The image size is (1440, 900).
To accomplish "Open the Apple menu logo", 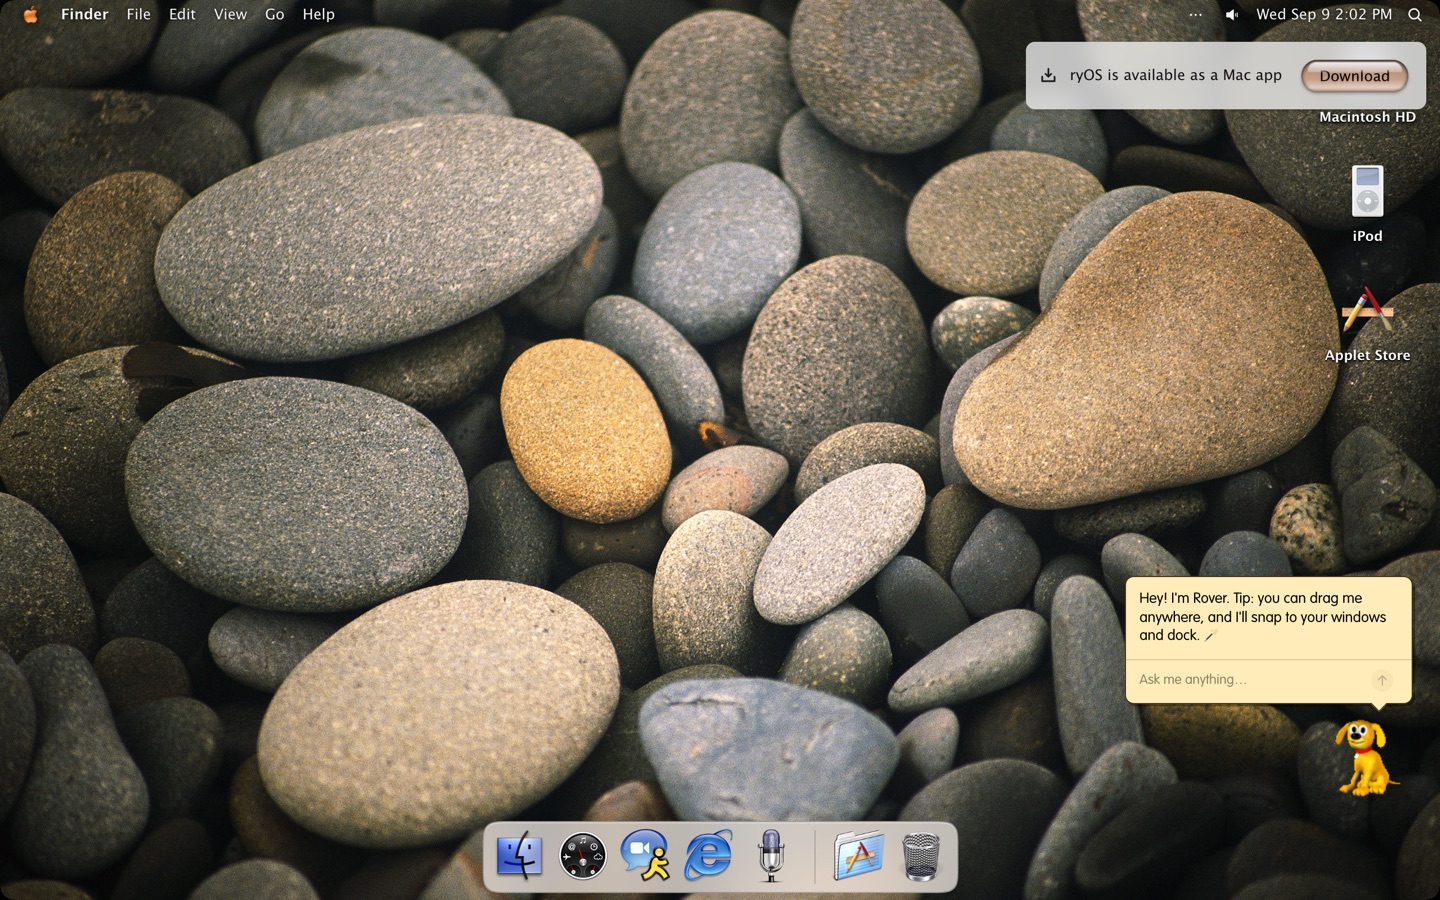I will [x=31, y=14].
